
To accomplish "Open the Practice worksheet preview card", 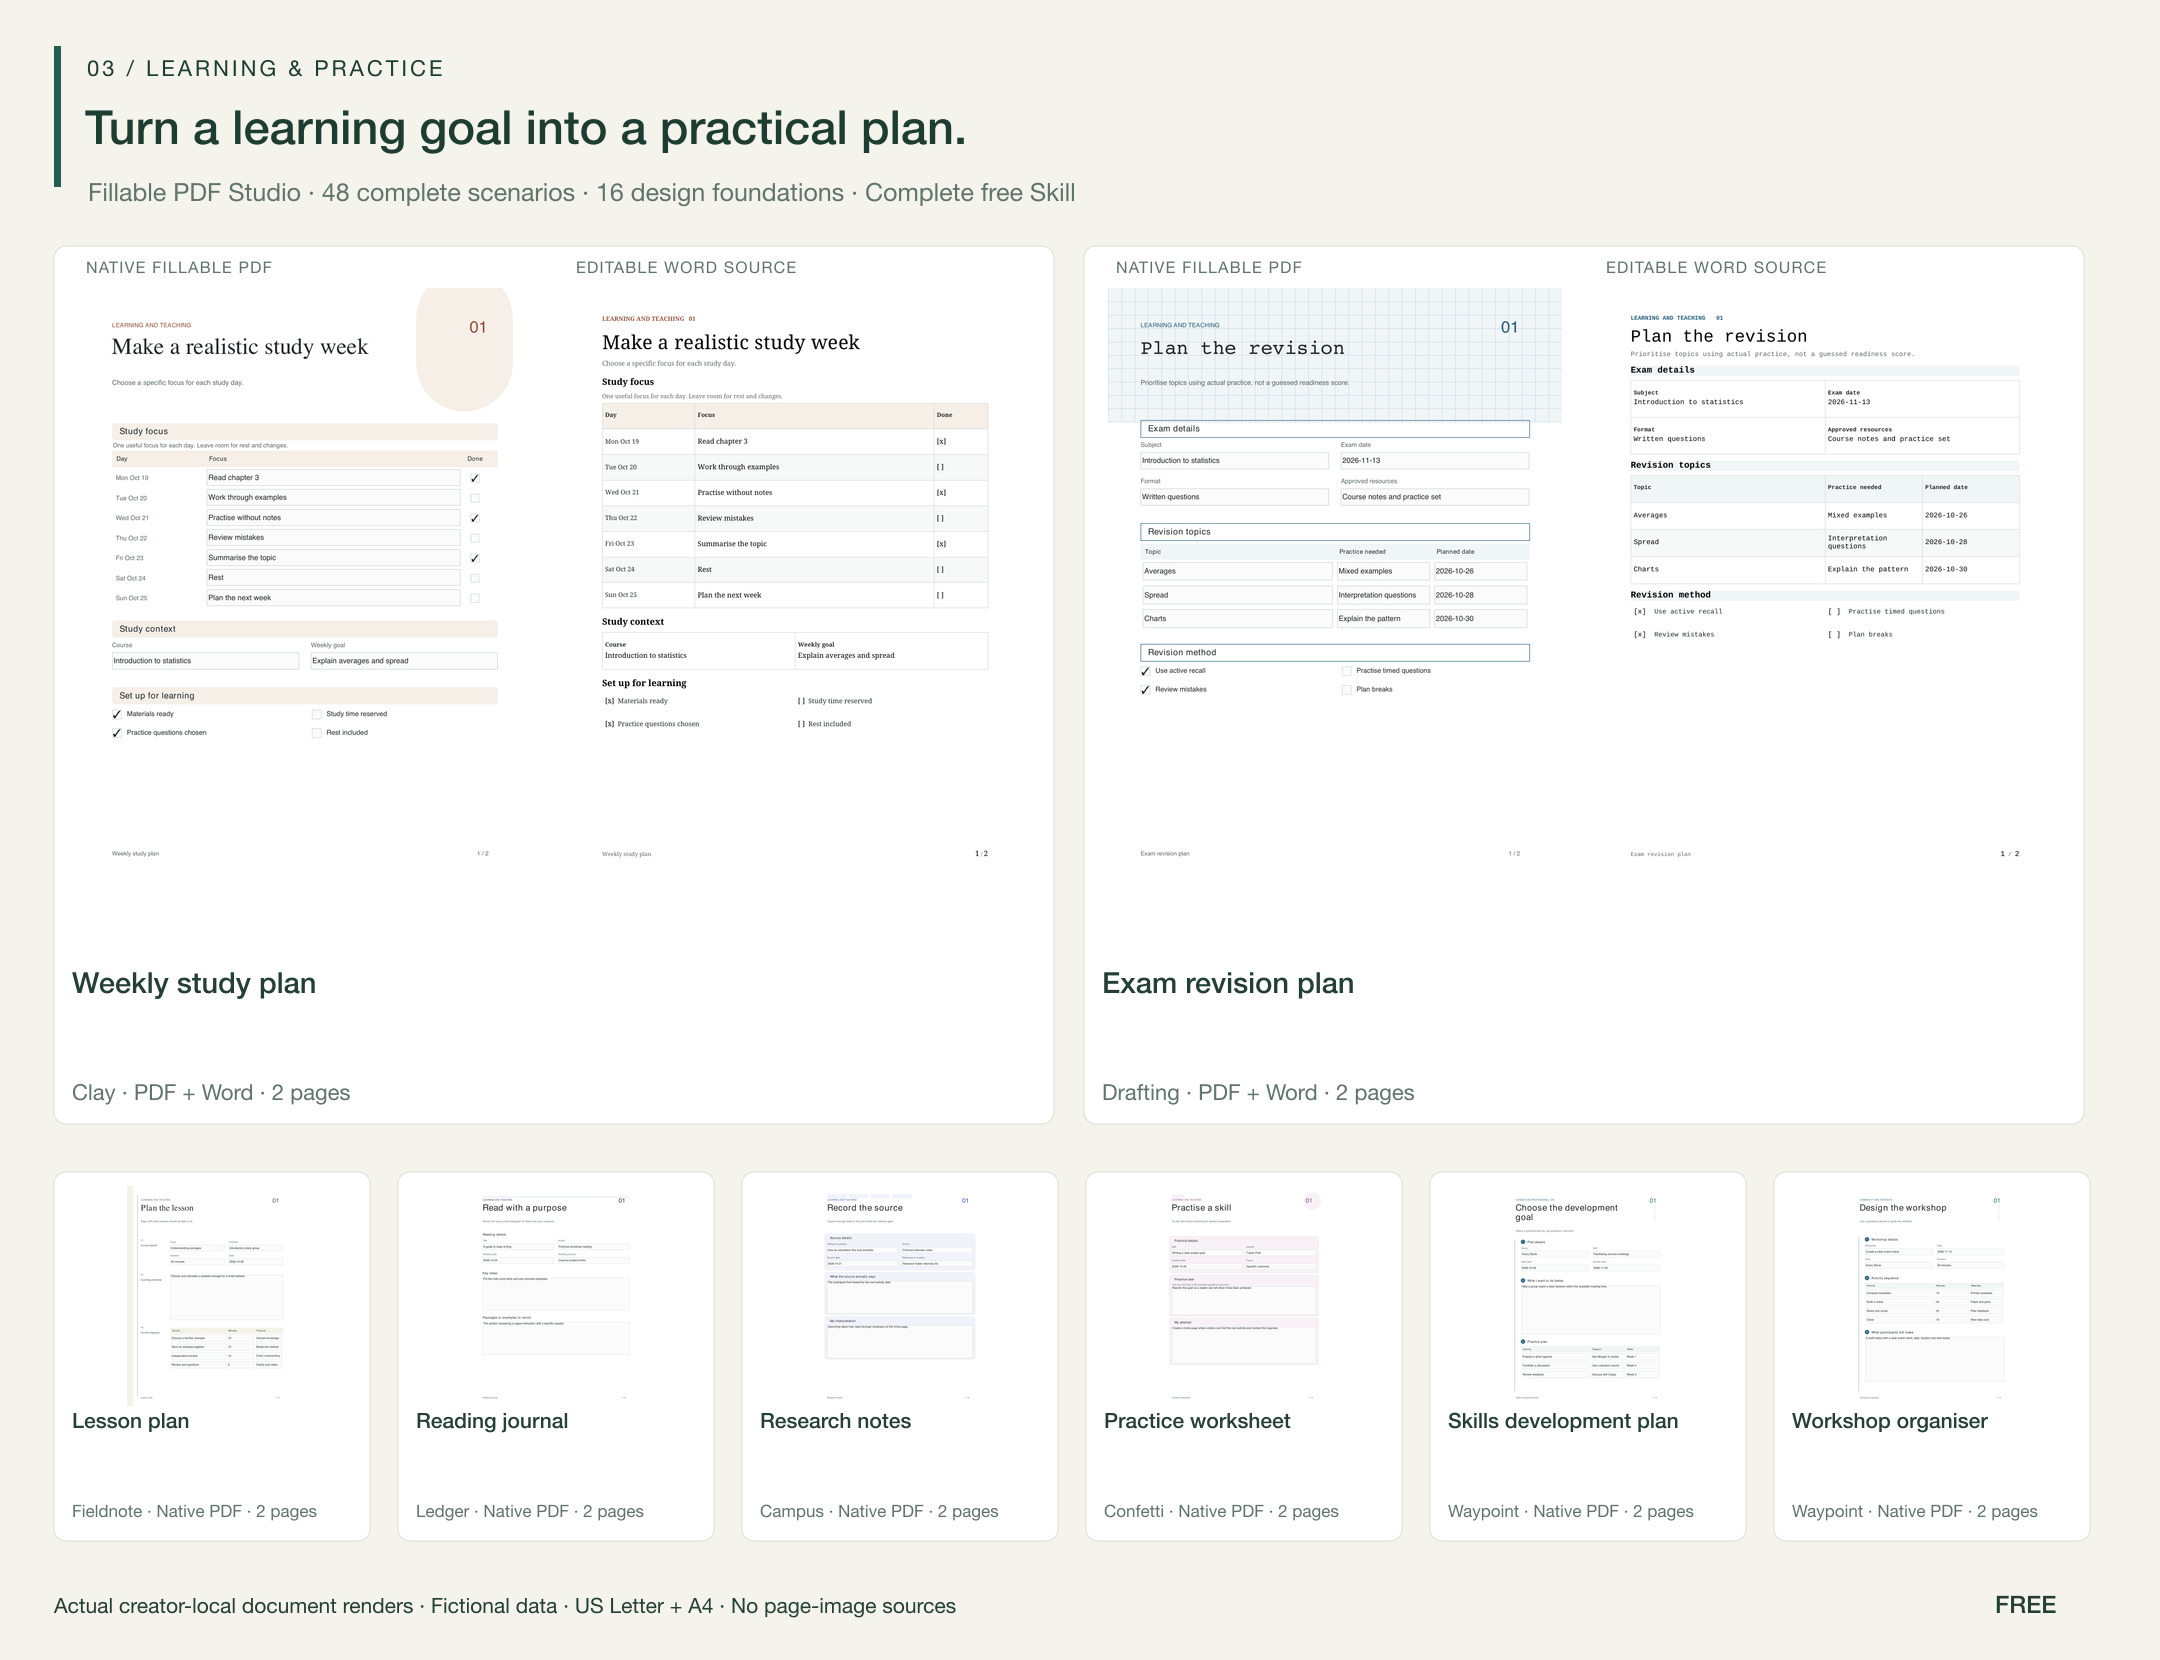I will click(x=1244, y=1357).
